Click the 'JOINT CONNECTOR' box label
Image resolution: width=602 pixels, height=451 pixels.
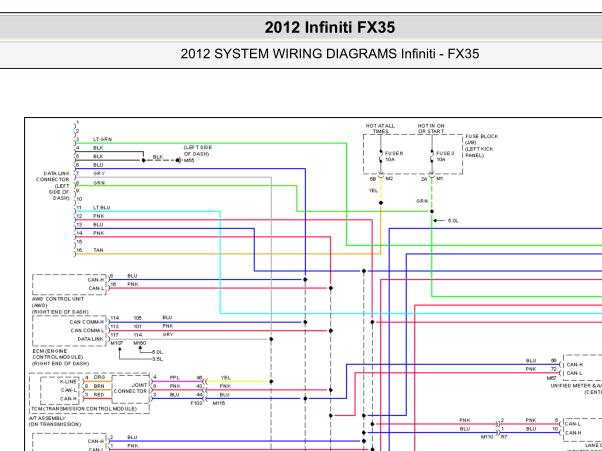click(x=131, y=388)
